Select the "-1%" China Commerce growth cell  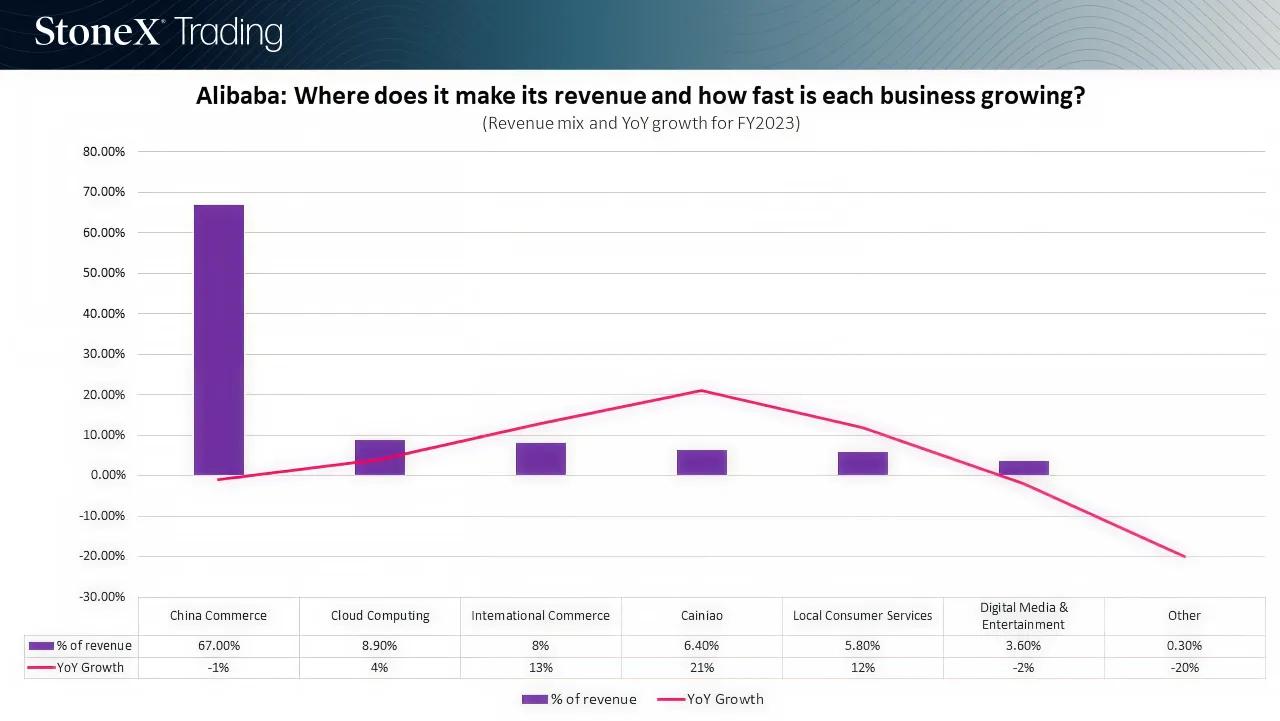[219, 668]
